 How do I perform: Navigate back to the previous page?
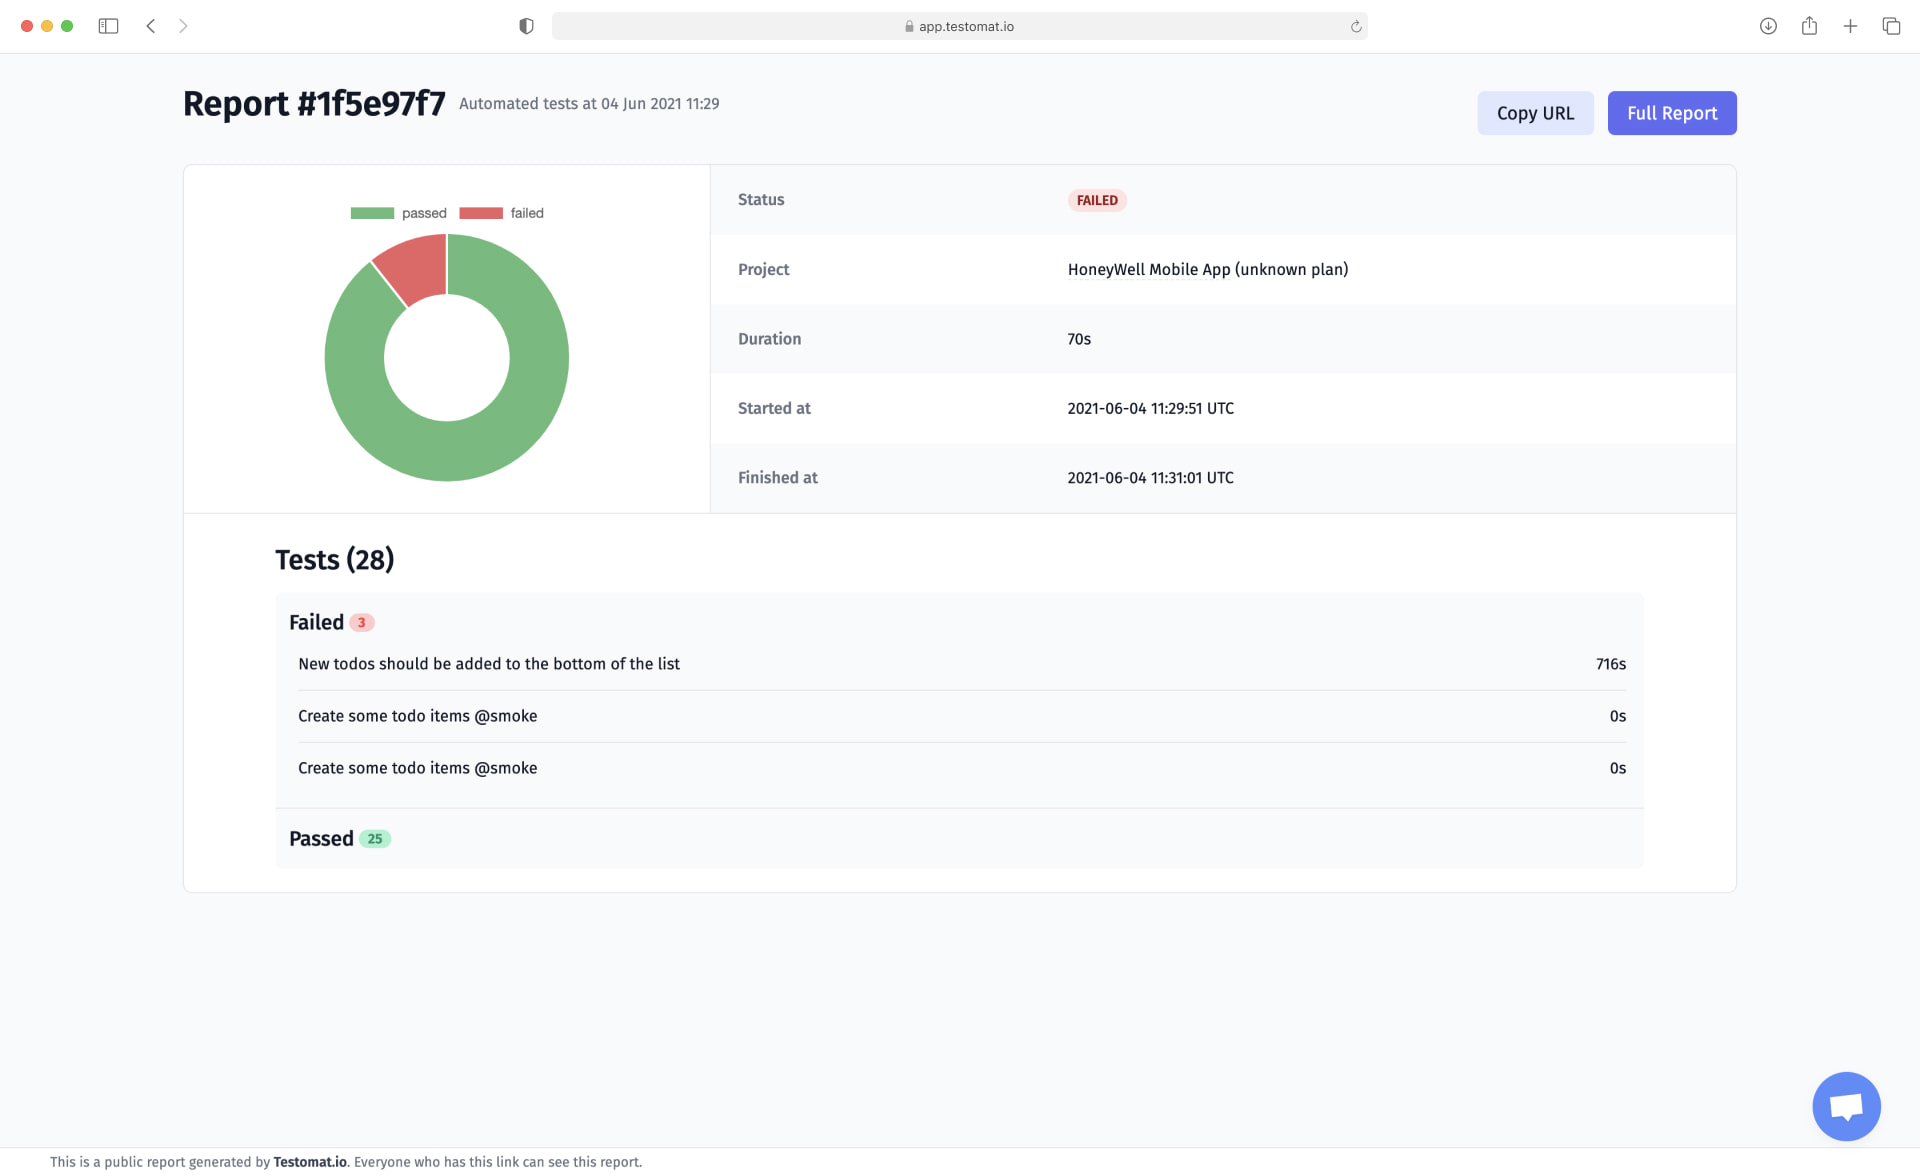click(x=150, y=26)
